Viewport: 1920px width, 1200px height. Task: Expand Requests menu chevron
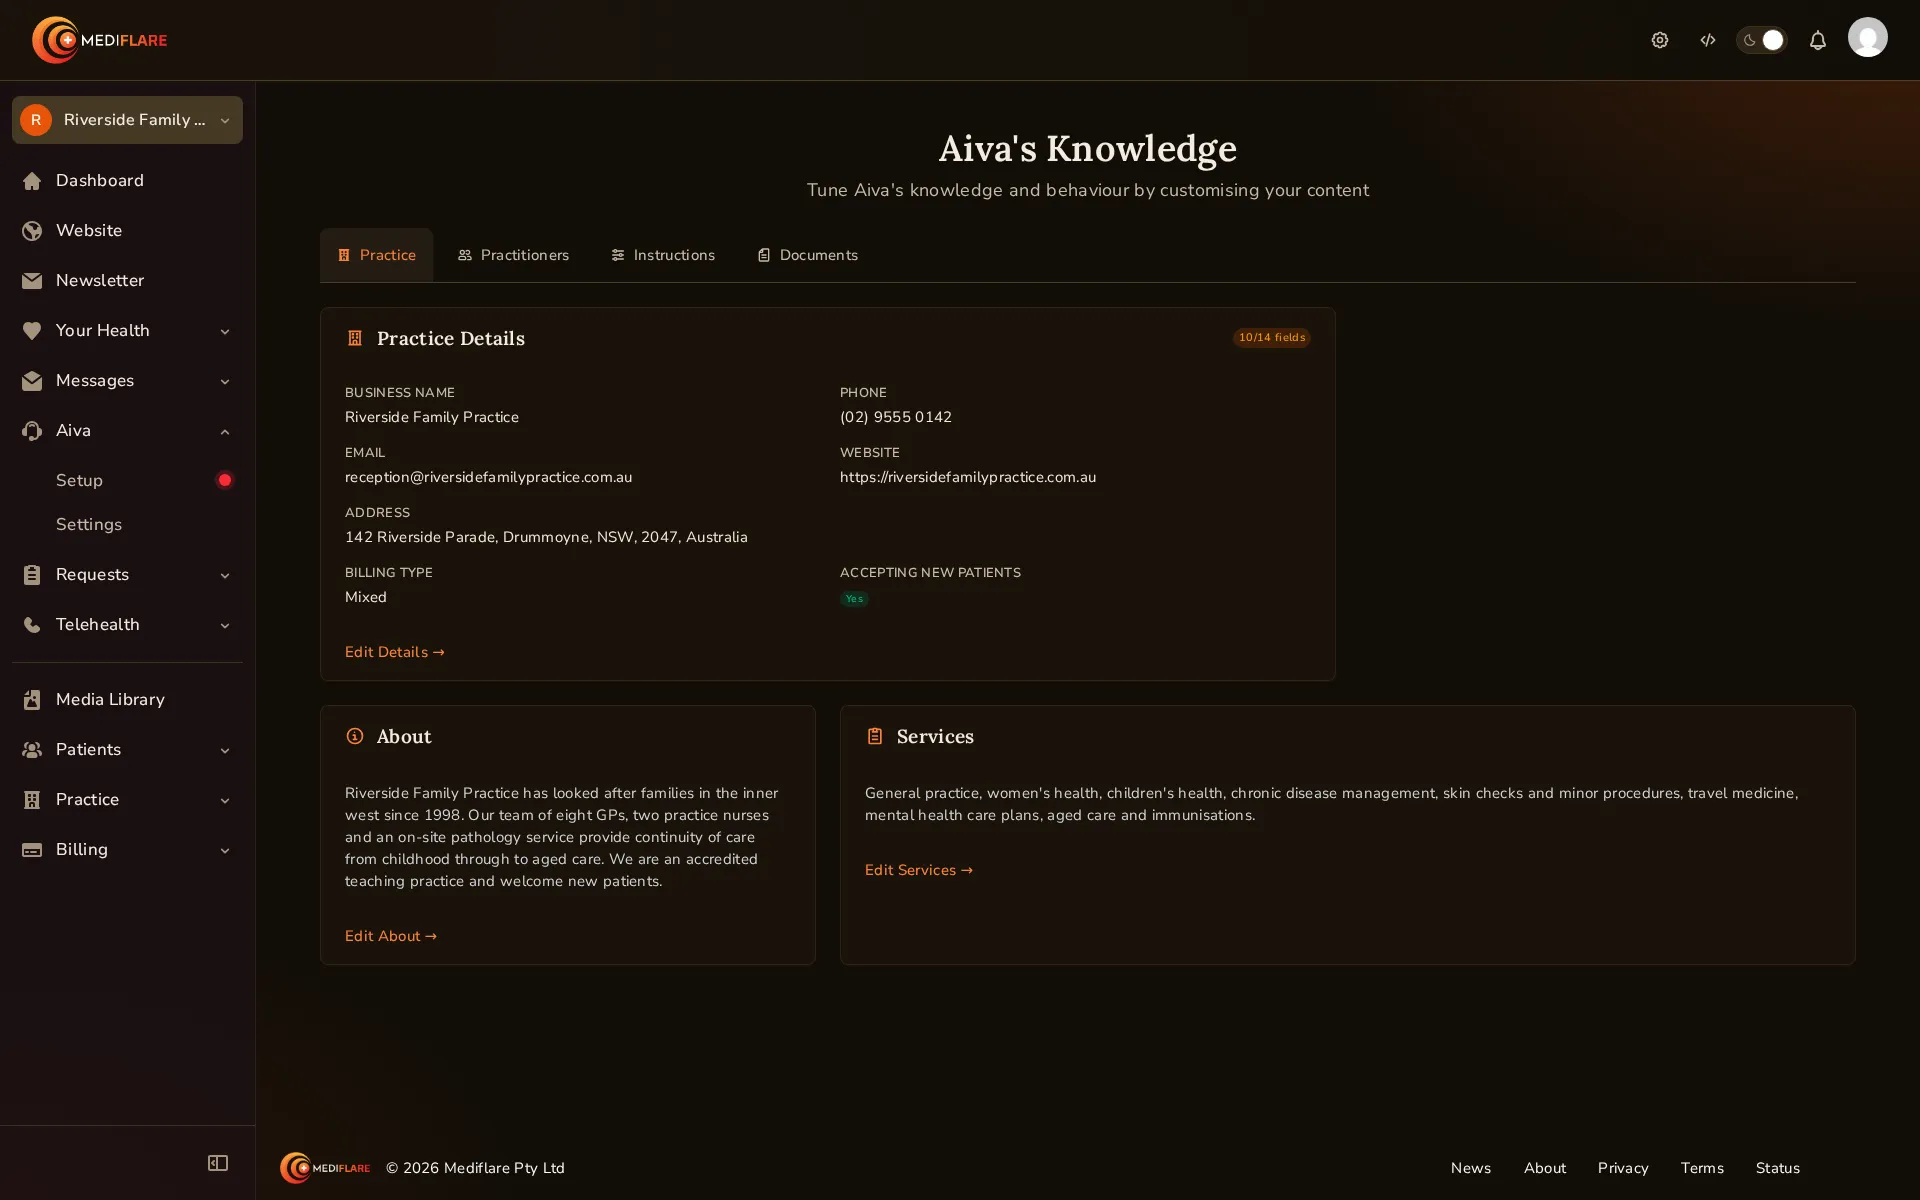(225, 576)
